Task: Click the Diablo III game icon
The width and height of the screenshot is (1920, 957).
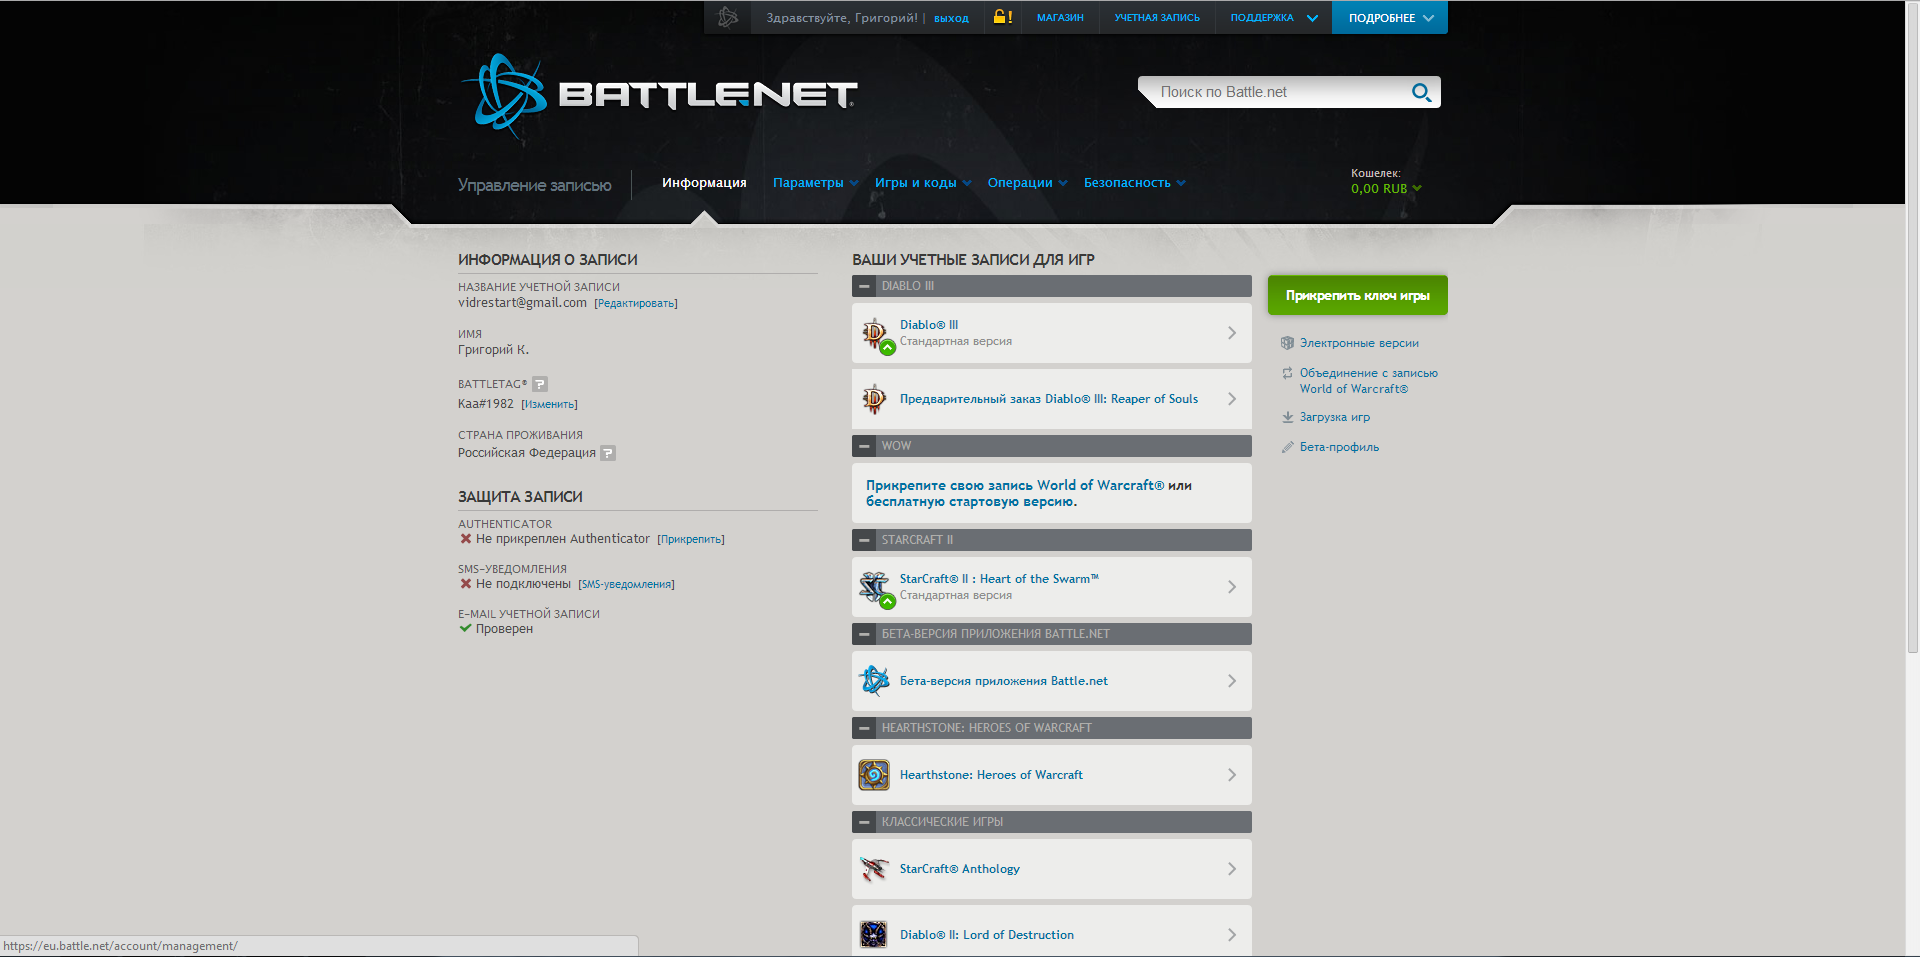Action: point(876,334)
